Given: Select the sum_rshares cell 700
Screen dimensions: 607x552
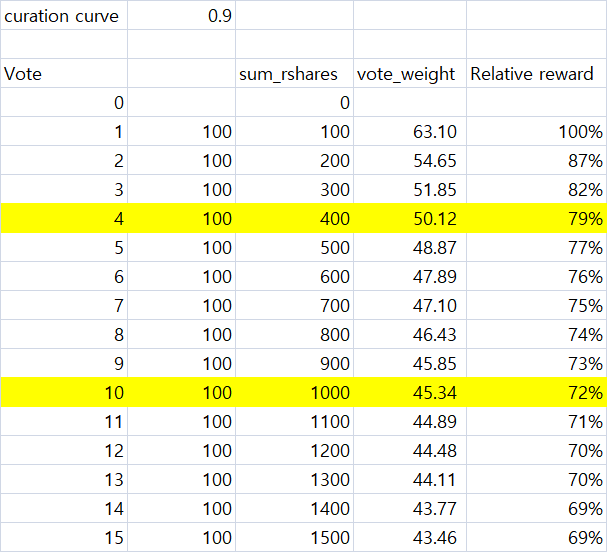Looking at the screenshot, I should [294, 306].
